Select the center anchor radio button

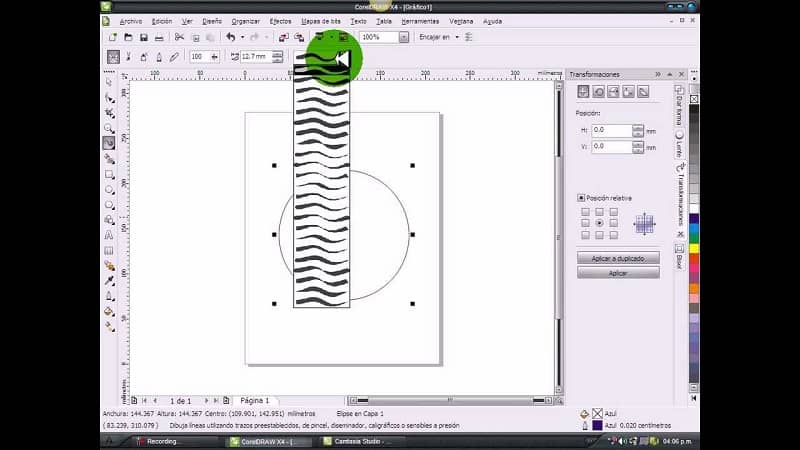599,223
